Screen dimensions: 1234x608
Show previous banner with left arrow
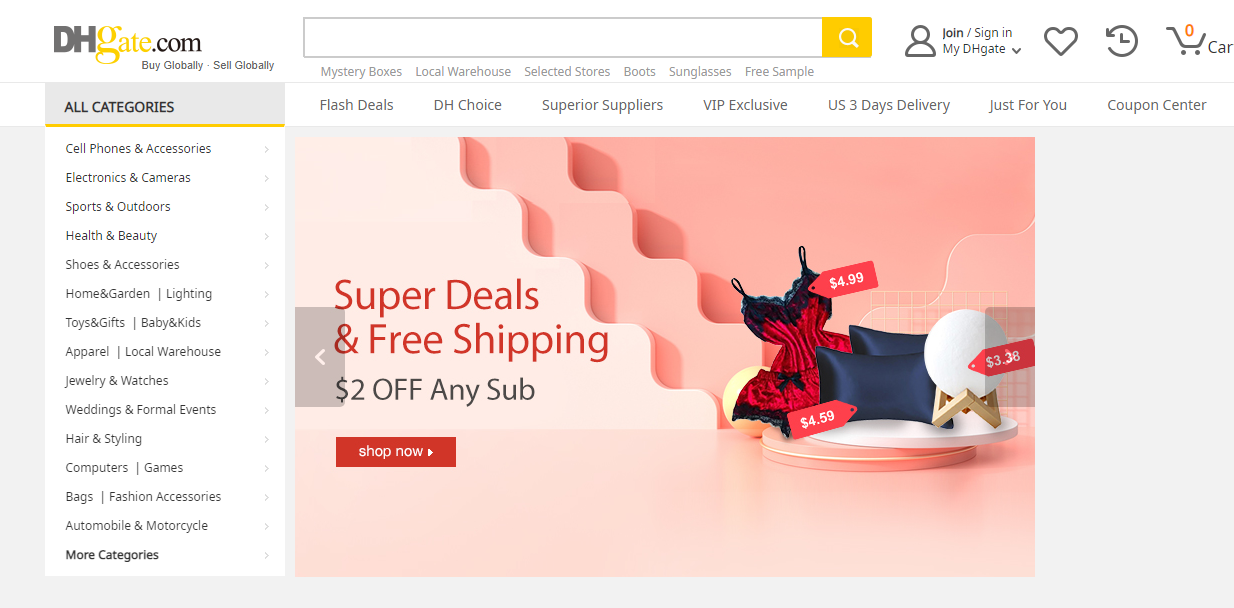[320, 357]
